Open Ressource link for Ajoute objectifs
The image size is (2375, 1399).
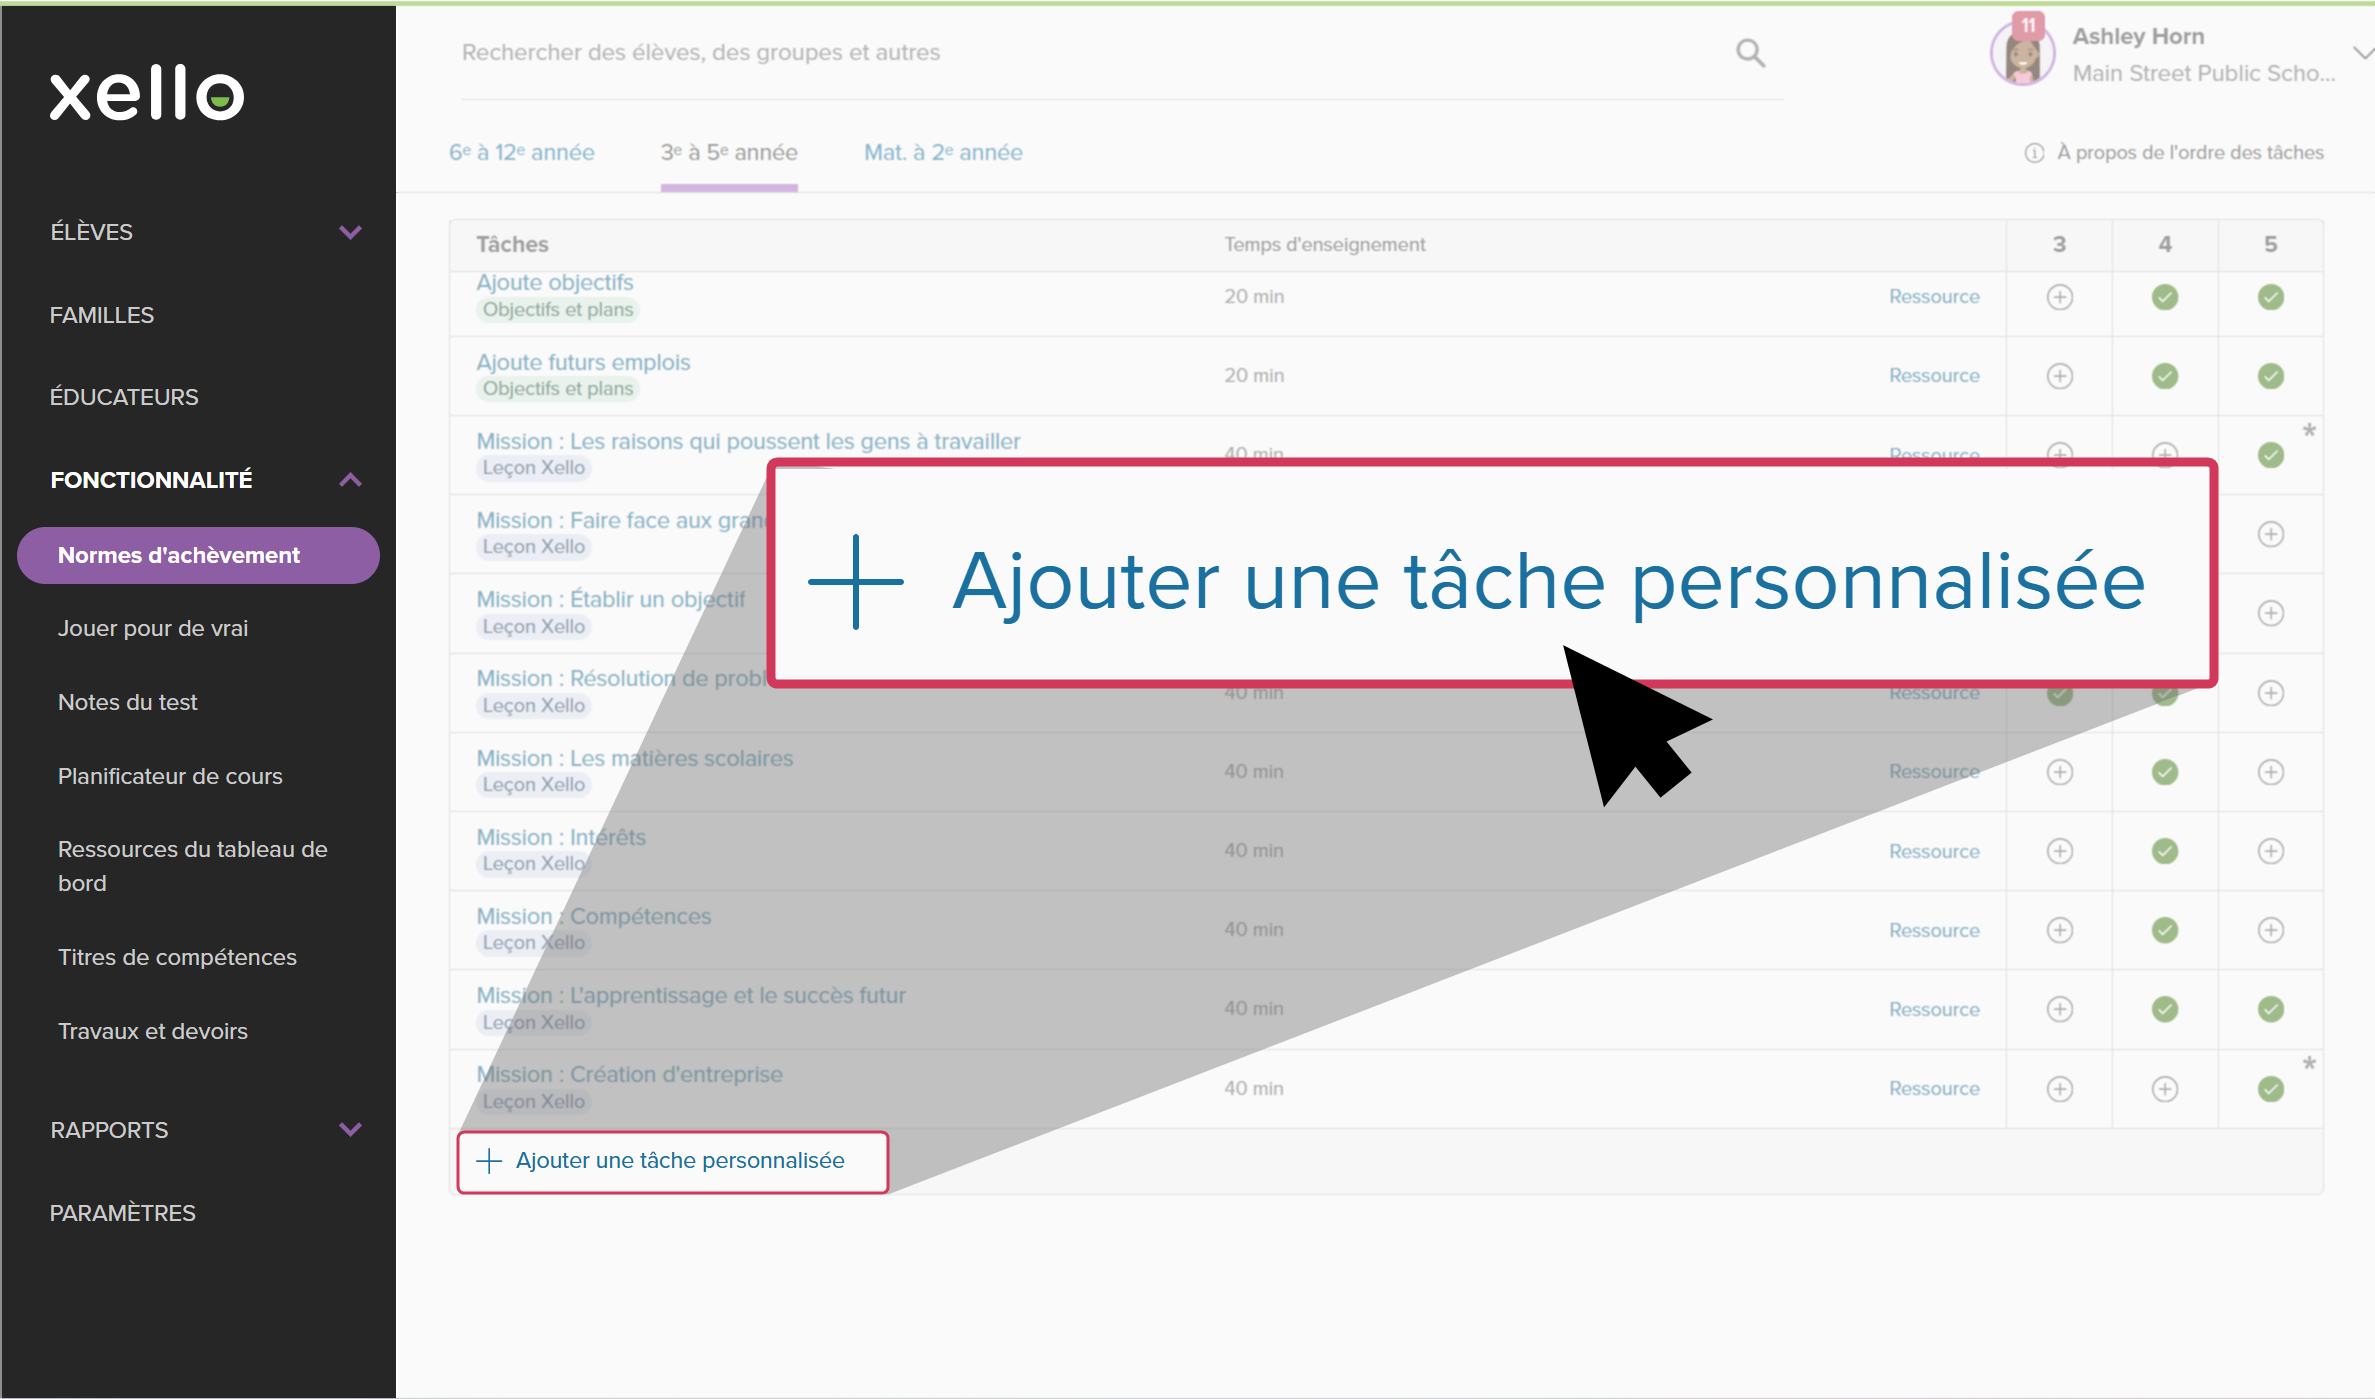pyautogui.click(x=1933, y=297)
